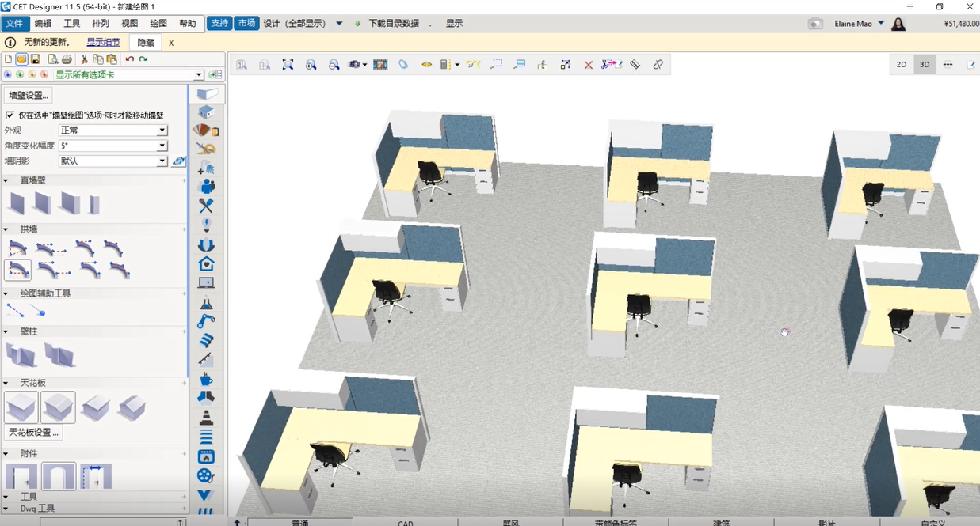Click the save disk icon
The height and width of the screenshot is (526, 980).
pyautogui.click(x=36, y=59)
